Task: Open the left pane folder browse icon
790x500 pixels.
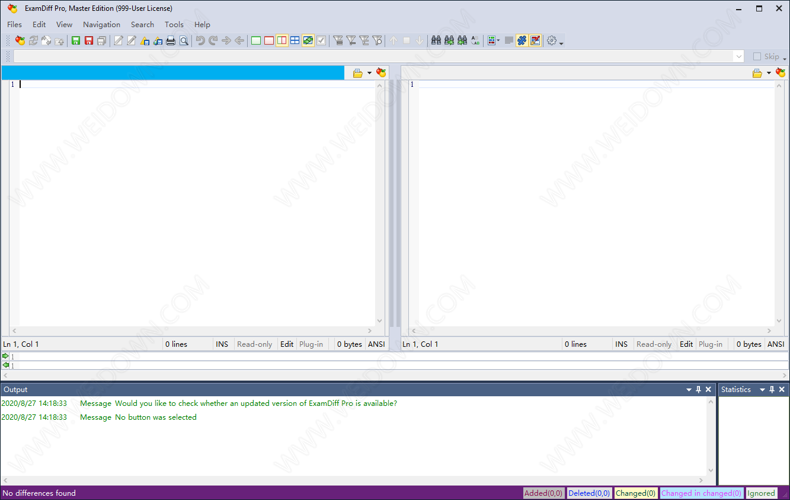Action: pos(358,74)
